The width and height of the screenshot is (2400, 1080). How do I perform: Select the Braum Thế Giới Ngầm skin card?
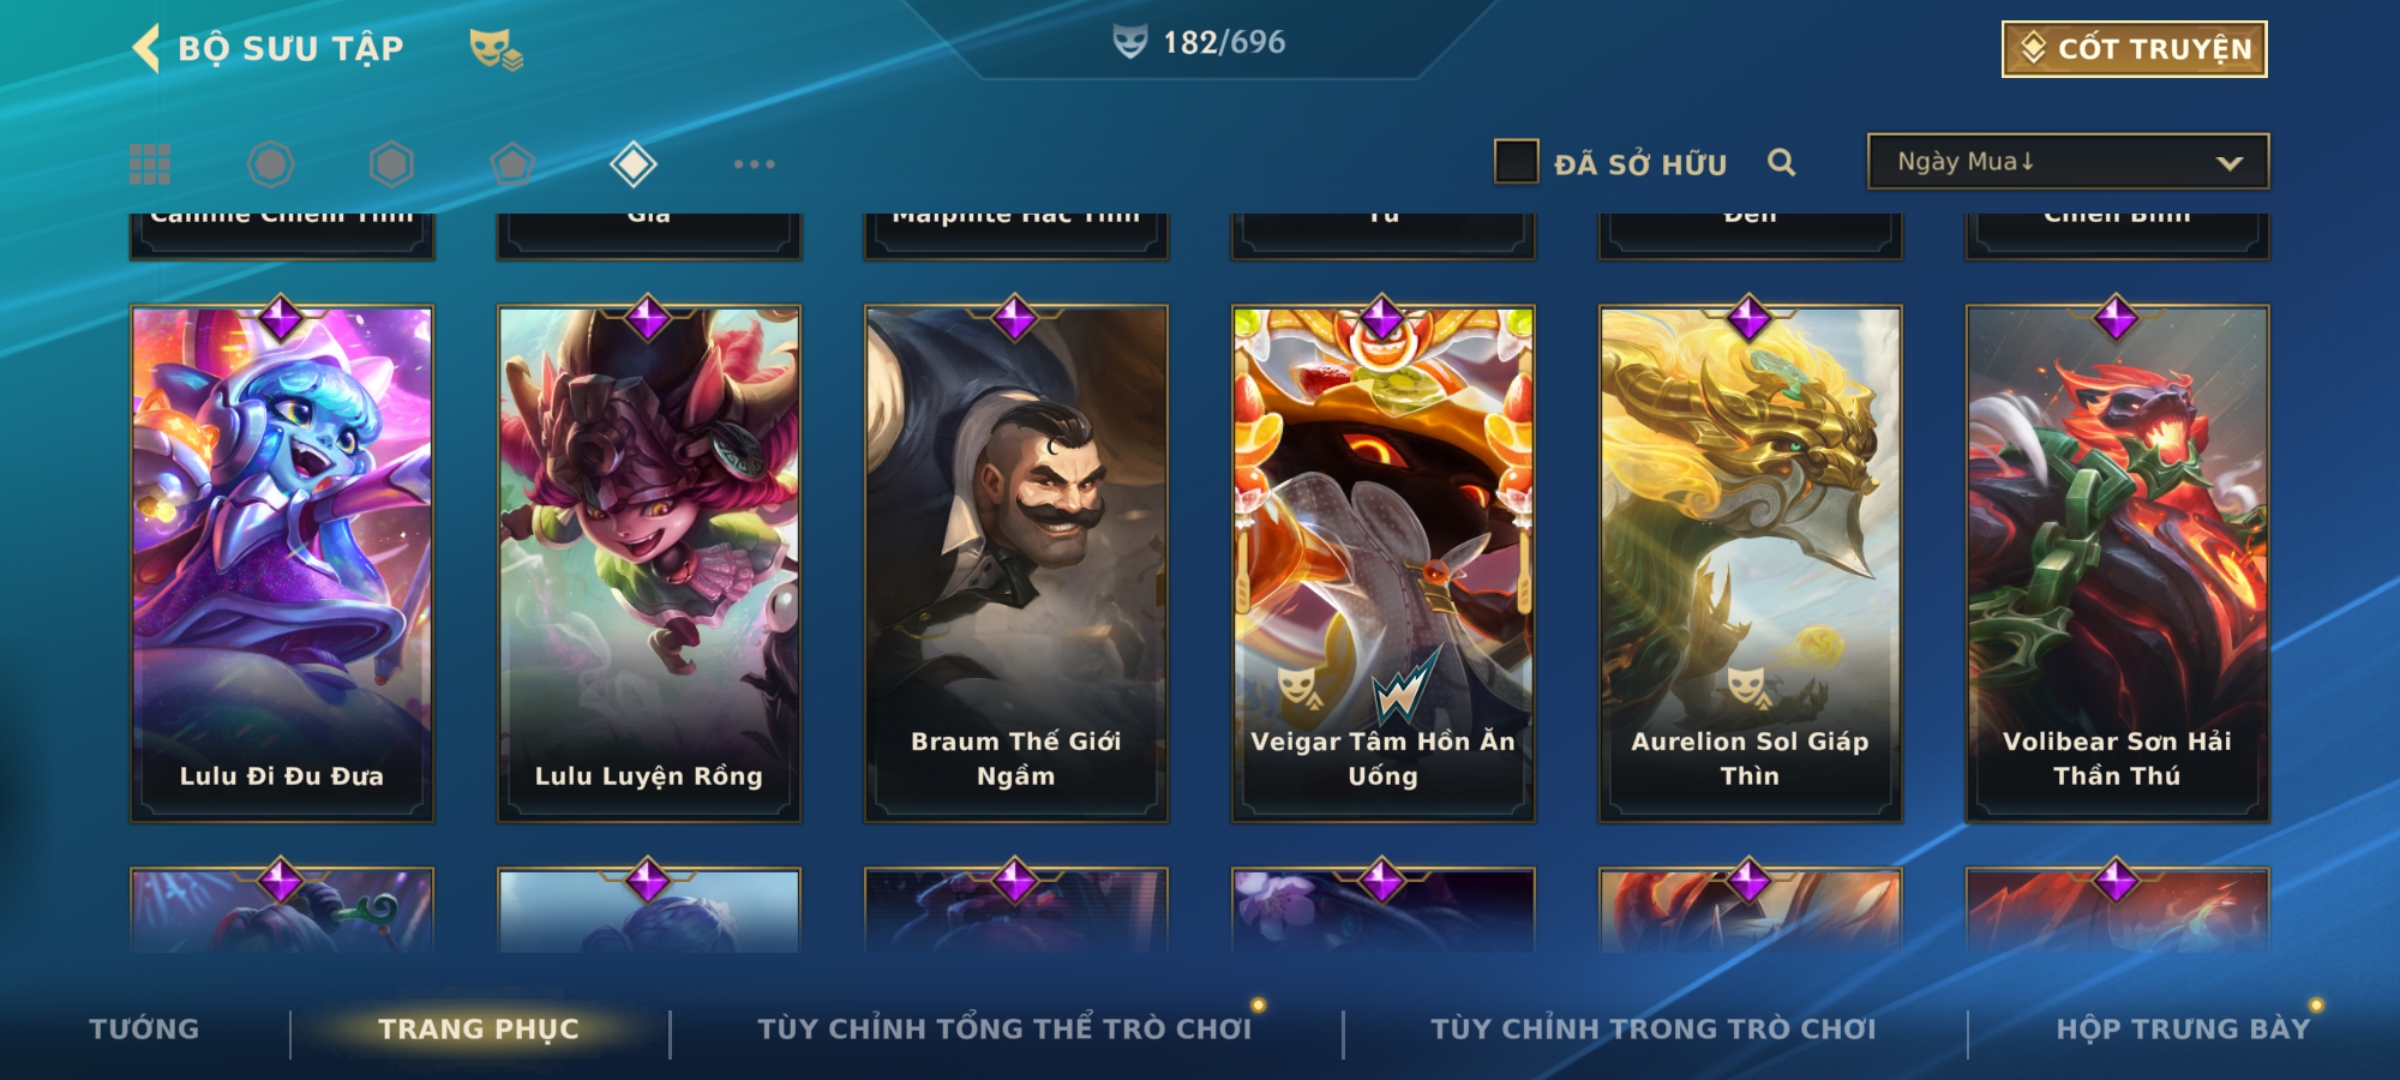pyautogui.click(x=1016, y=563)
